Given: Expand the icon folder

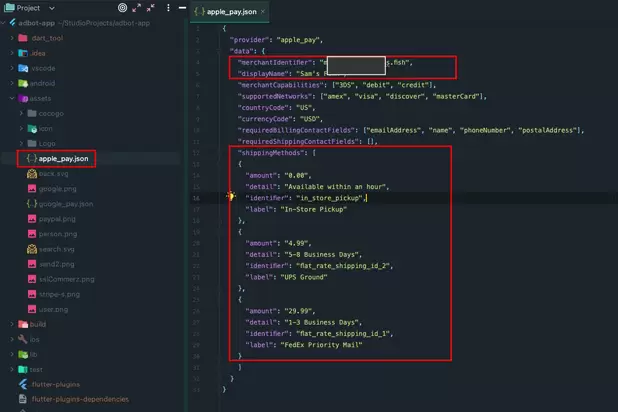Looking at the screenshot, I should pos(21,129).
